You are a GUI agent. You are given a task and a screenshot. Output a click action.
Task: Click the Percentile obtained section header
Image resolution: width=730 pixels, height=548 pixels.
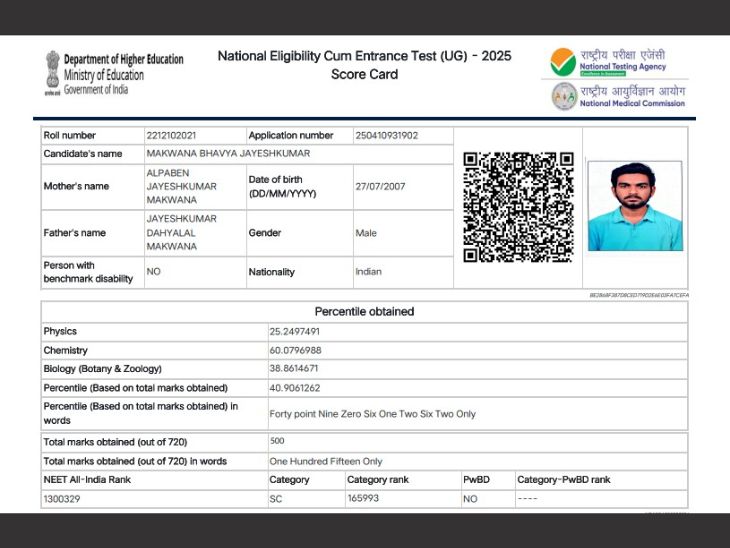coord(364,312)
